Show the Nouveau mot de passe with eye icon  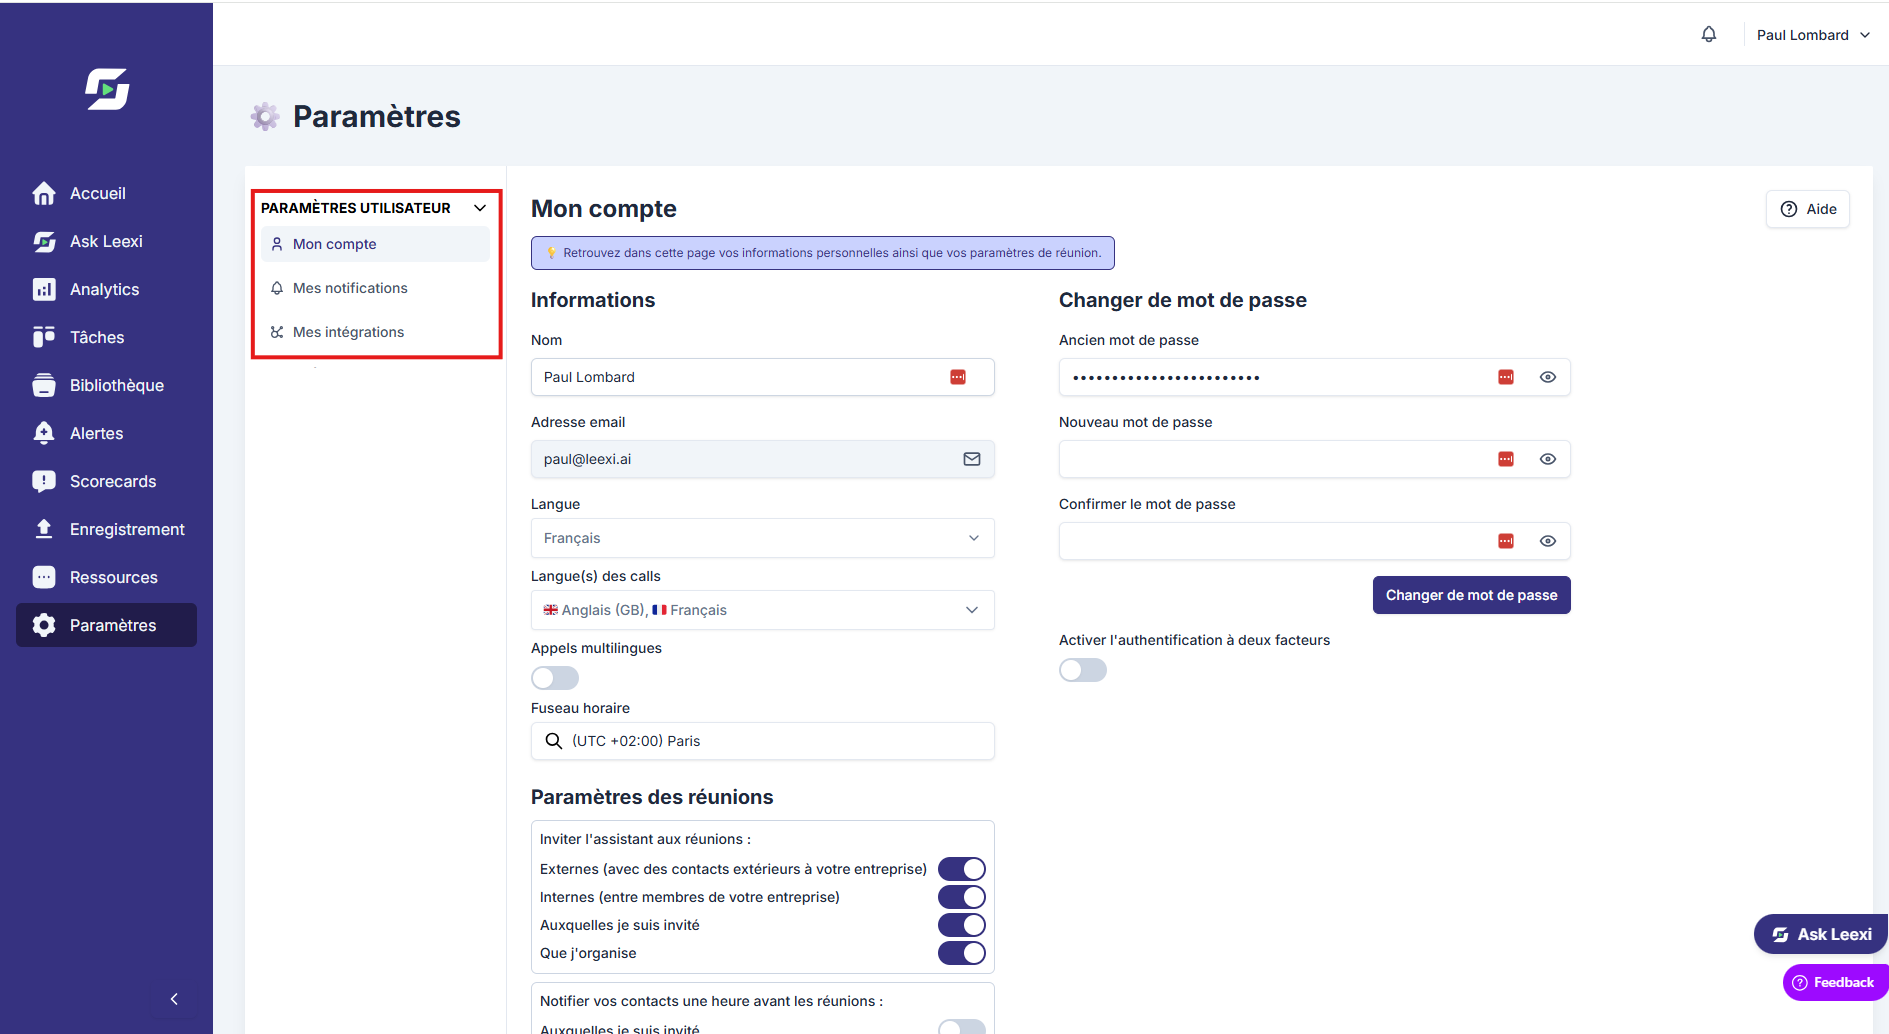1548,459
